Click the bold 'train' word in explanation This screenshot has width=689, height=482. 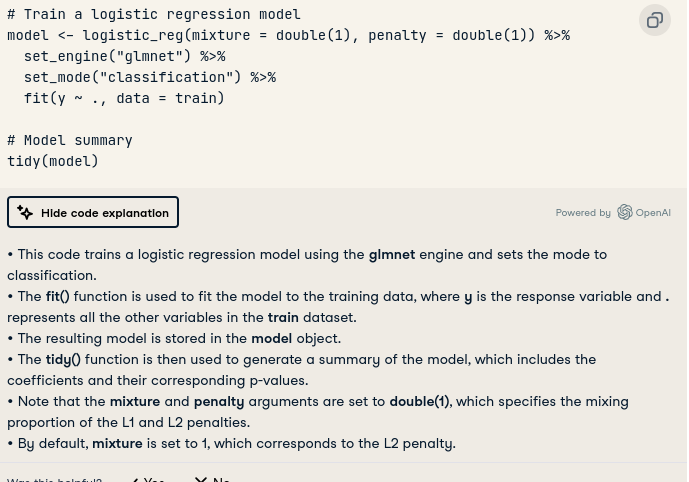[x=283, y=317]
